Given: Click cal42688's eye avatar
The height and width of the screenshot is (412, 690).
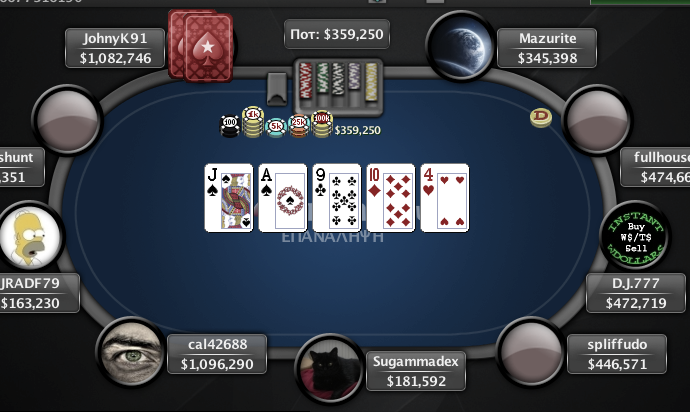Looking at the screenshot, I should 131,351.
